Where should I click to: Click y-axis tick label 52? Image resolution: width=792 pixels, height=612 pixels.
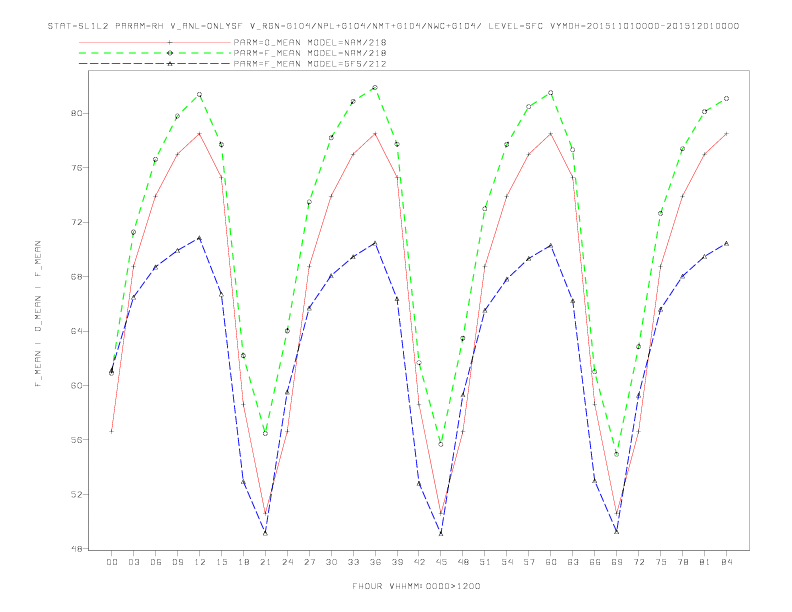tap(76, 494)
